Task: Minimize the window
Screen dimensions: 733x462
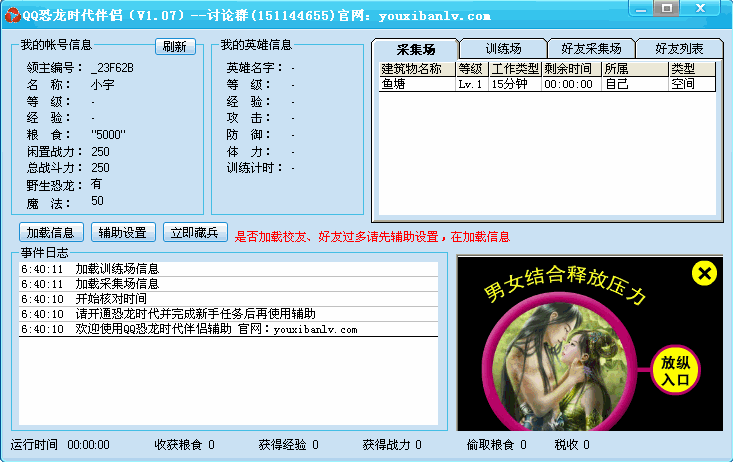Action: [x=641, y=9]
